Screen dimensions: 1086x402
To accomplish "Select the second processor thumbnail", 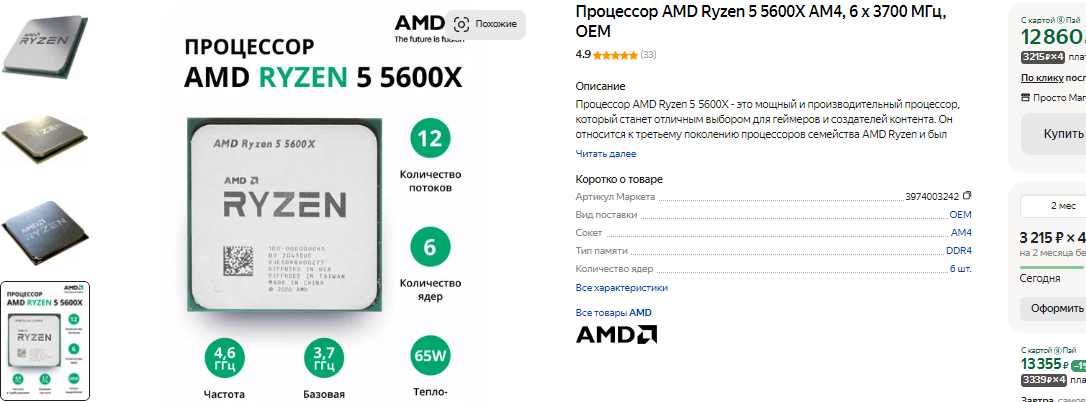I will click(x=44, y=139).
